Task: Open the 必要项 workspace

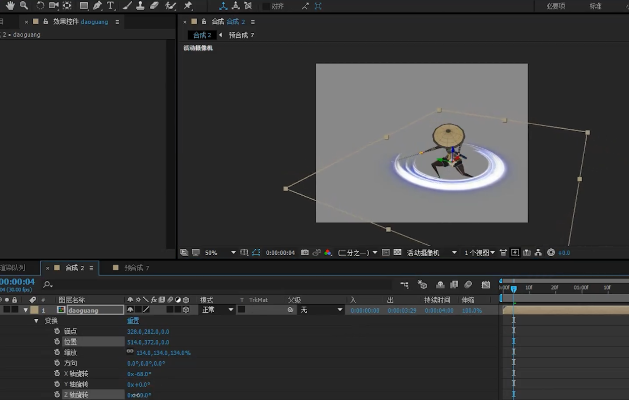Action: tap(556, 6)
